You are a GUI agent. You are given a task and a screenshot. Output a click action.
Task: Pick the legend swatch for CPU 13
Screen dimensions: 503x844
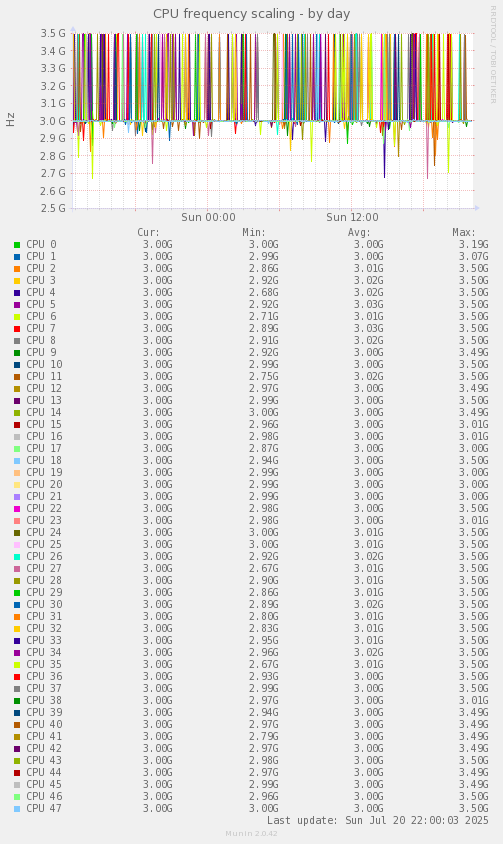pyautogui.click(x=17, y=401)
